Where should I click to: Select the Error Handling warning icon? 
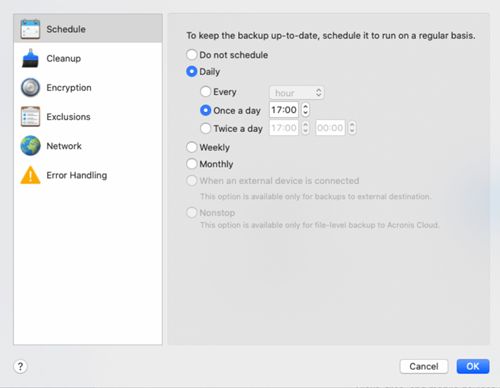[x=30, y=175]
